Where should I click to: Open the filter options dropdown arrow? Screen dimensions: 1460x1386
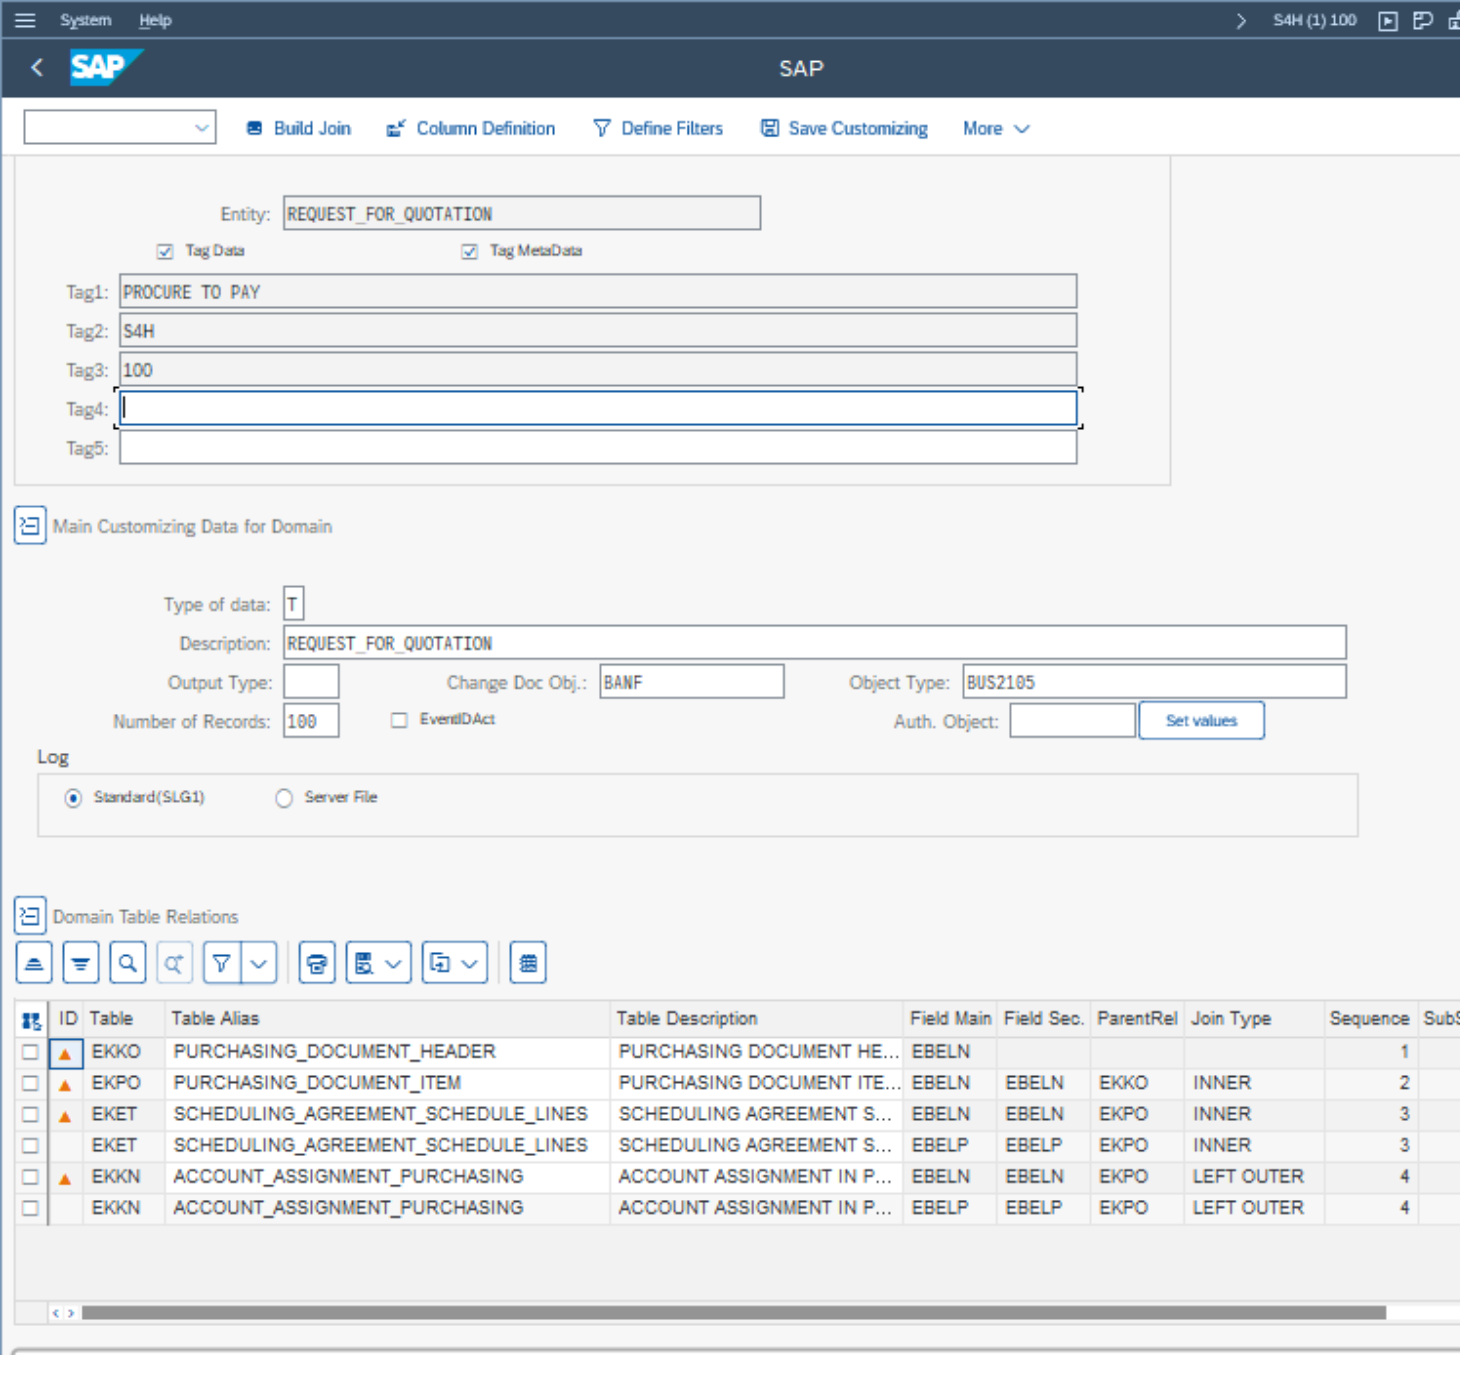(259, 963)
